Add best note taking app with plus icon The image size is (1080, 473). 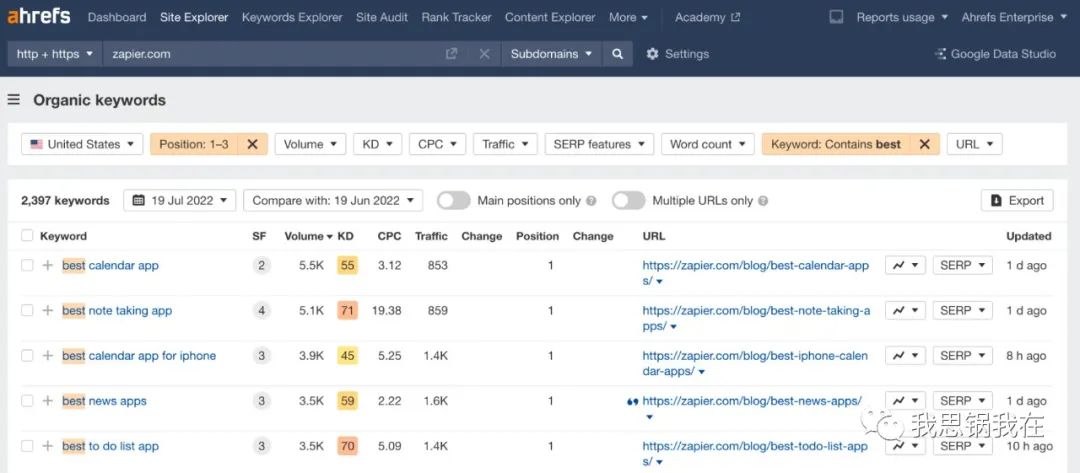[48, 311]
